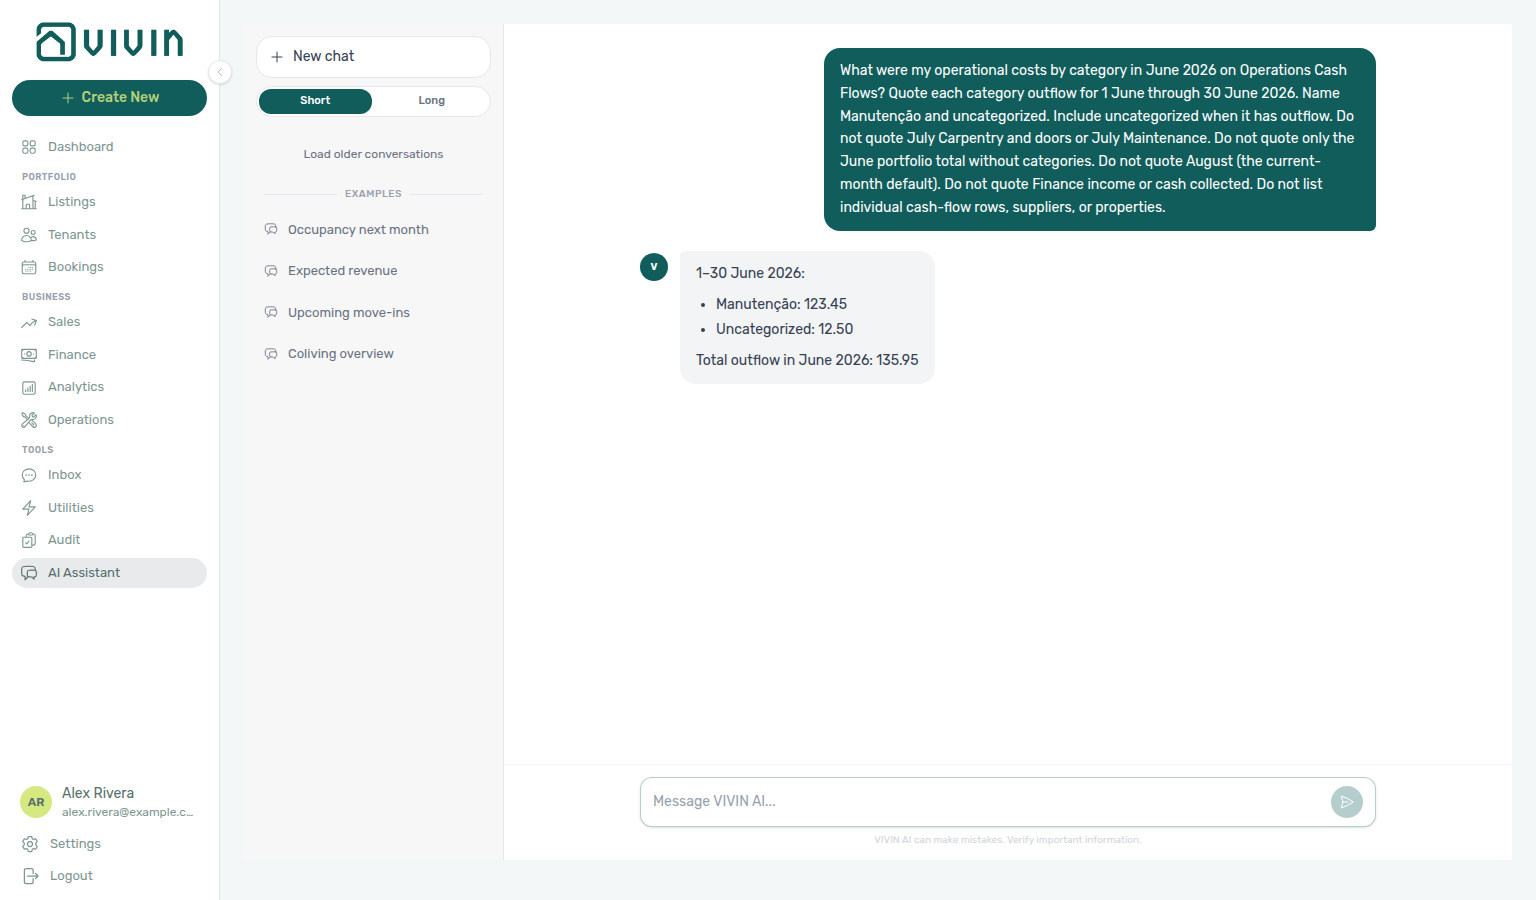
Task: Click the Manutenção: 123.45 line
Action: pos(781,304)
